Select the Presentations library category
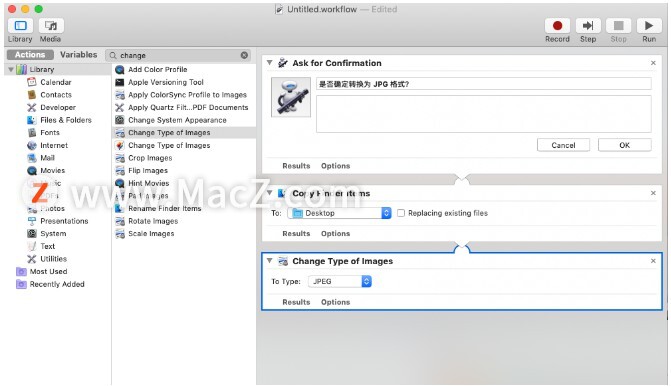The height and width of the screenshot is (386, 671). [x=64, y=221]
